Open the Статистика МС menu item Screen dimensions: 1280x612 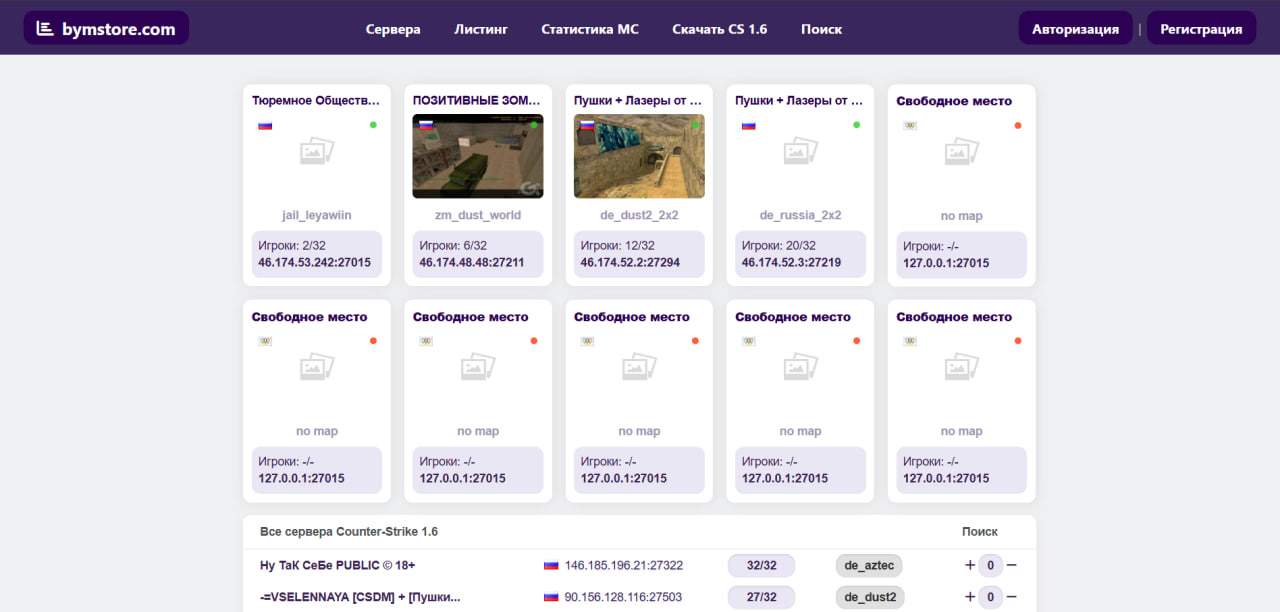589,29
